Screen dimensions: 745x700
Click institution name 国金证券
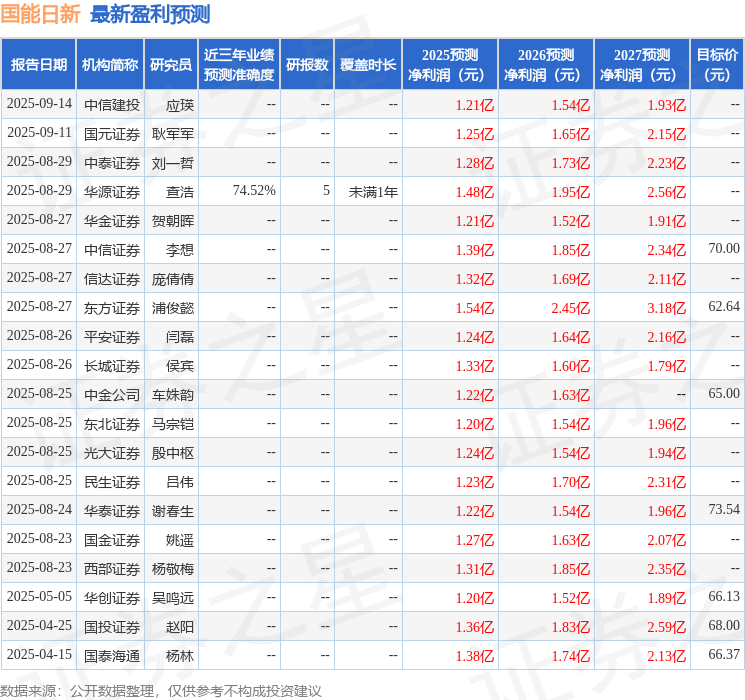click(112, 540)
